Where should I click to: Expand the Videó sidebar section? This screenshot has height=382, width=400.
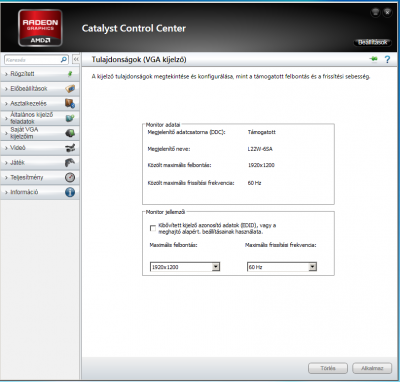40,148
